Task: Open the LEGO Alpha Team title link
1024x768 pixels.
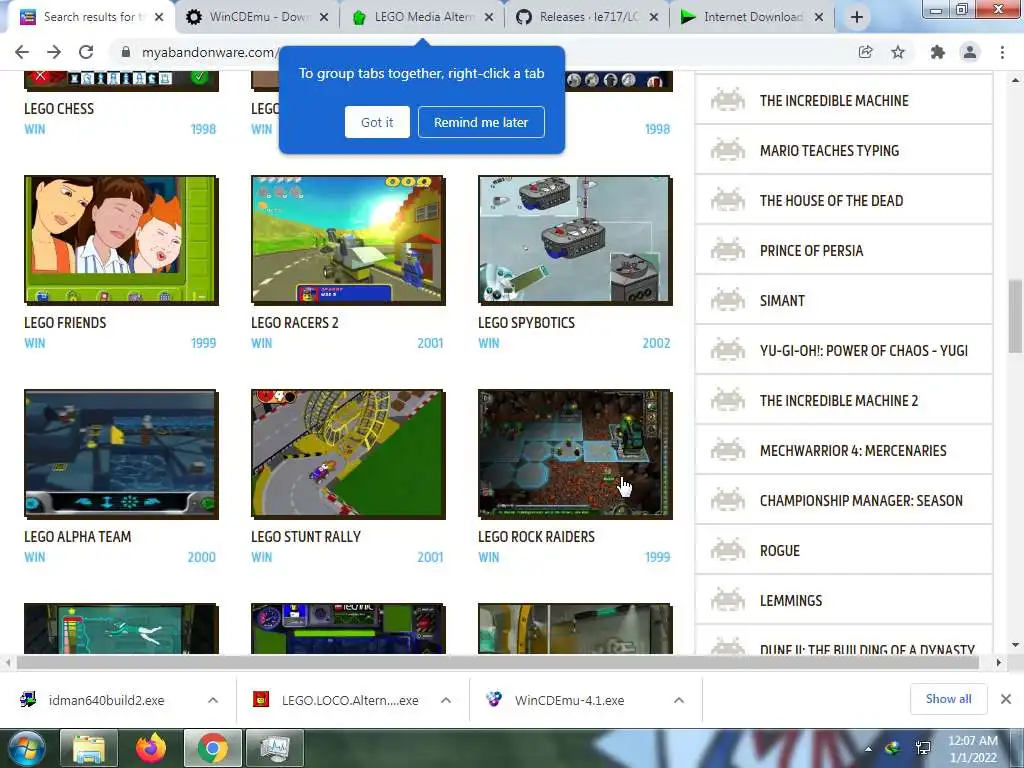Action: coord(78,537)
